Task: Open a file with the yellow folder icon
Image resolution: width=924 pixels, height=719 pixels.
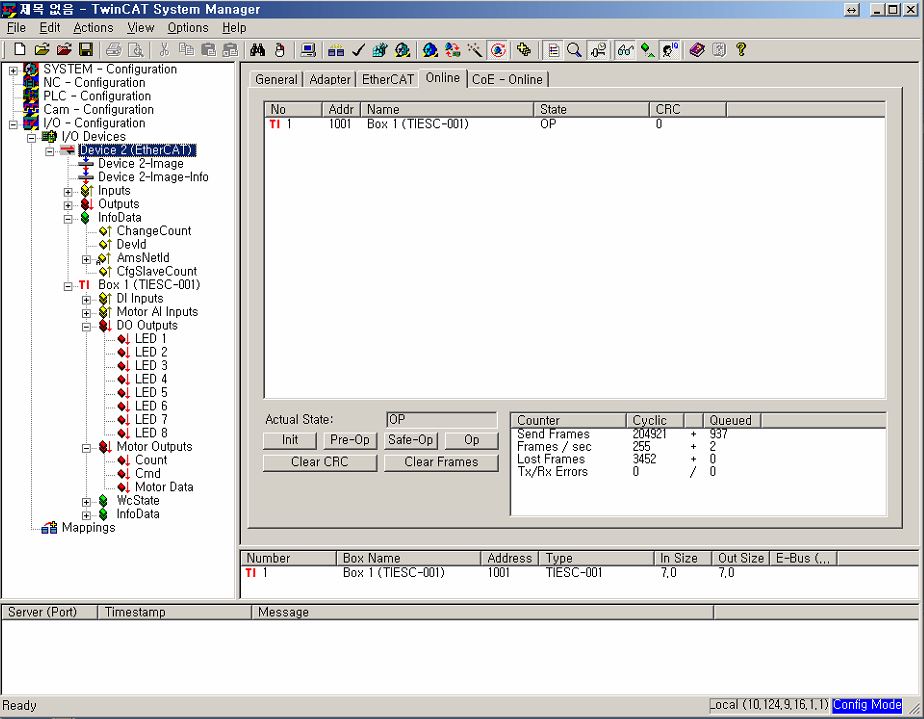Action: [x=42, y=50]
